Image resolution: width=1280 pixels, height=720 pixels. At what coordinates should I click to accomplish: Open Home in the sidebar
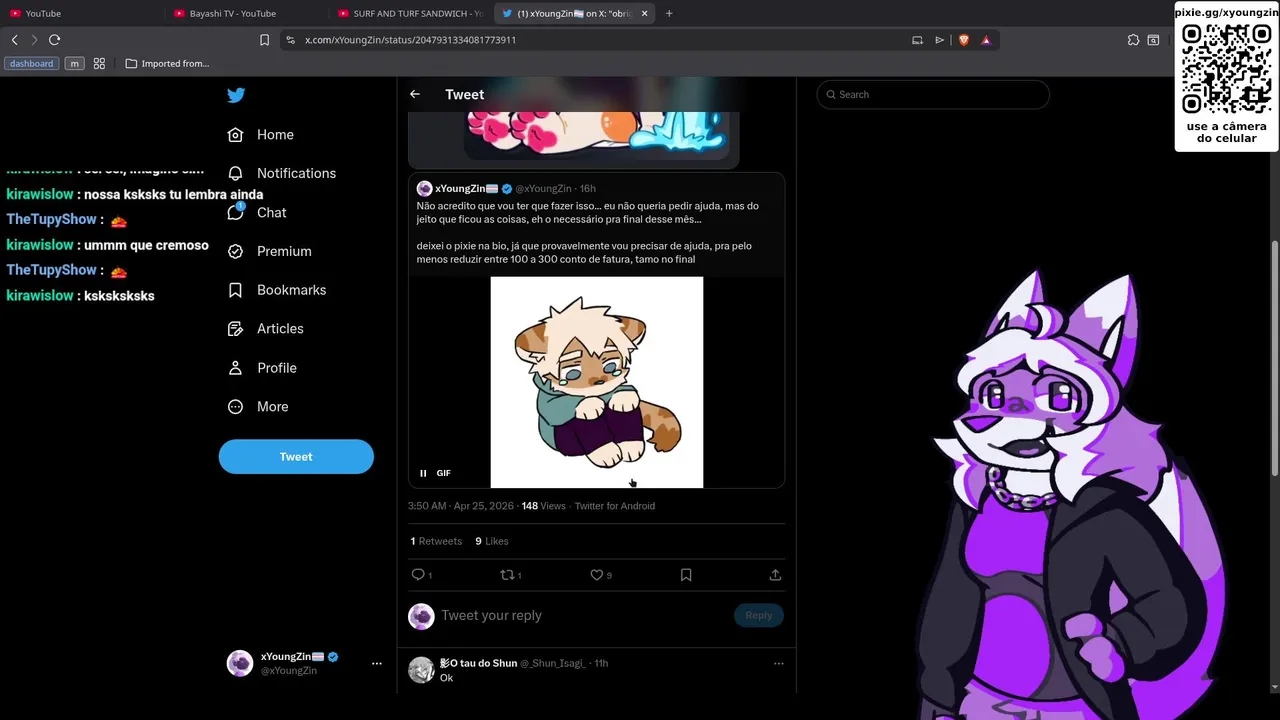[x=261, y=135]
